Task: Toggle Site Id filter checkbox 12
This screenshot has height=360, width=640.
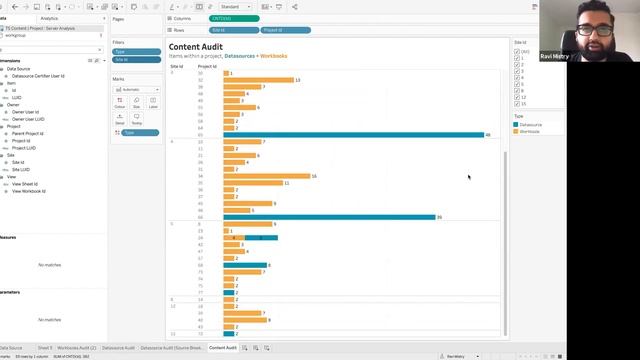Action: [517, 97]
